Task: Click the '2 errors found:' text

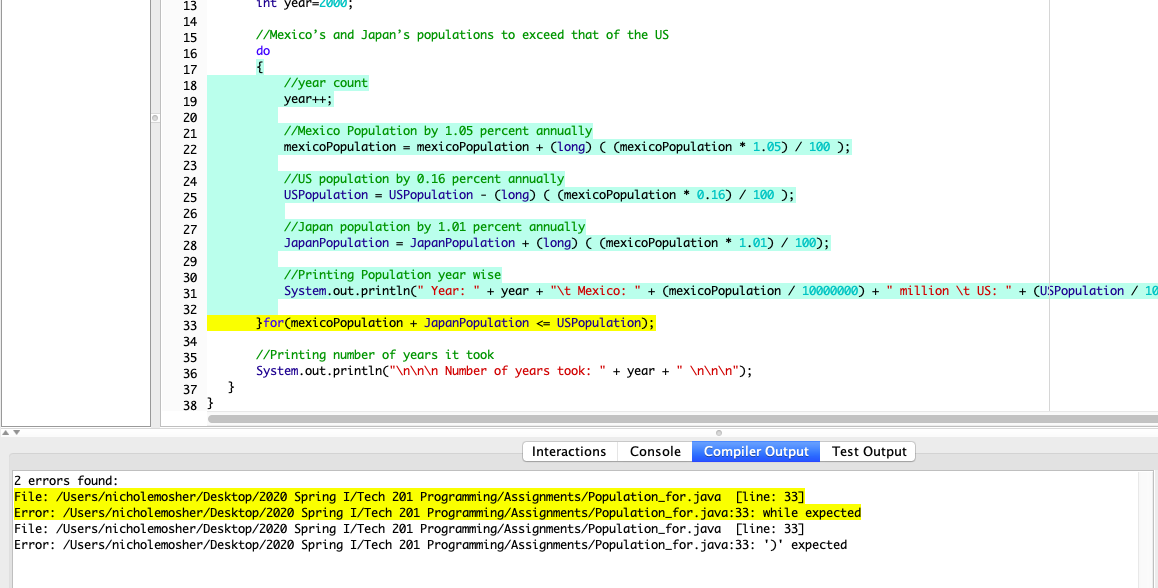Action: click(66, 480)
